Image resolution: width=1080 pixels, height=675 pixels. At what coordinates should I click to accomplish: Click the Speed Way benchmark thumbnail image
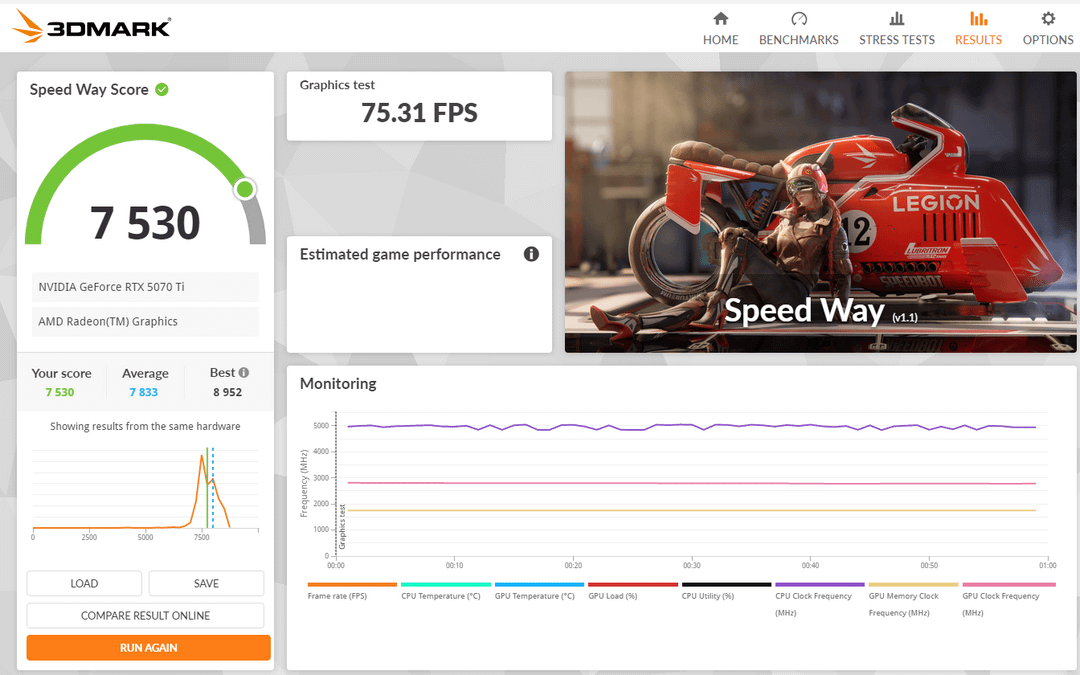[820, 212]
